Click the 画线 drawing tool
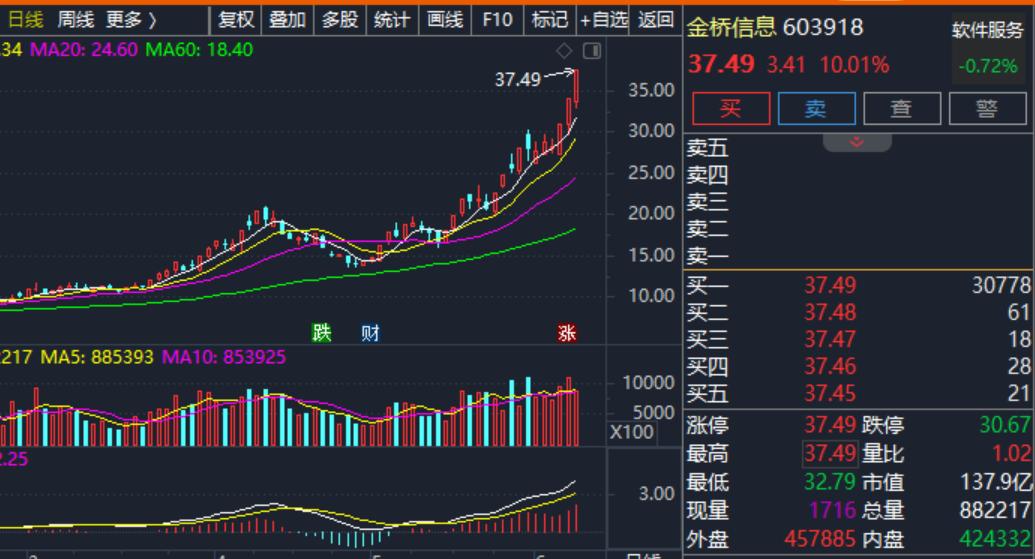Viewport: 1035px width, 559px height. (x=444, y=19)
